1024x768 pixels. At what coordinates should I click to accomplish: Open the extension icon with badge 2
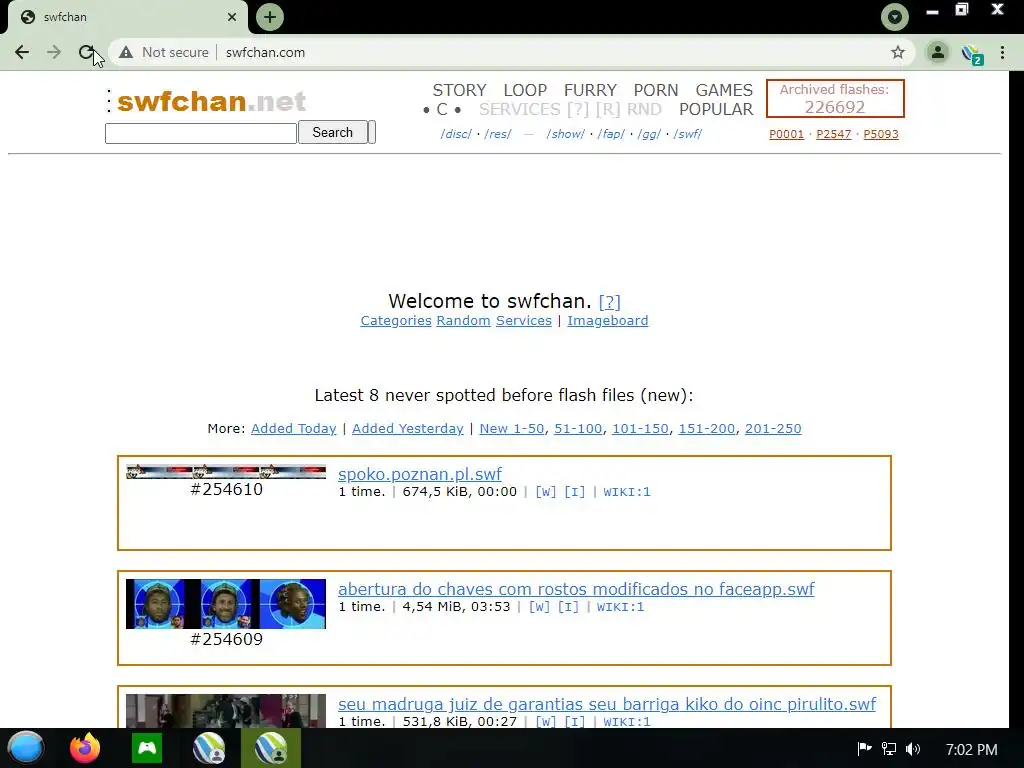click(972, 54)
